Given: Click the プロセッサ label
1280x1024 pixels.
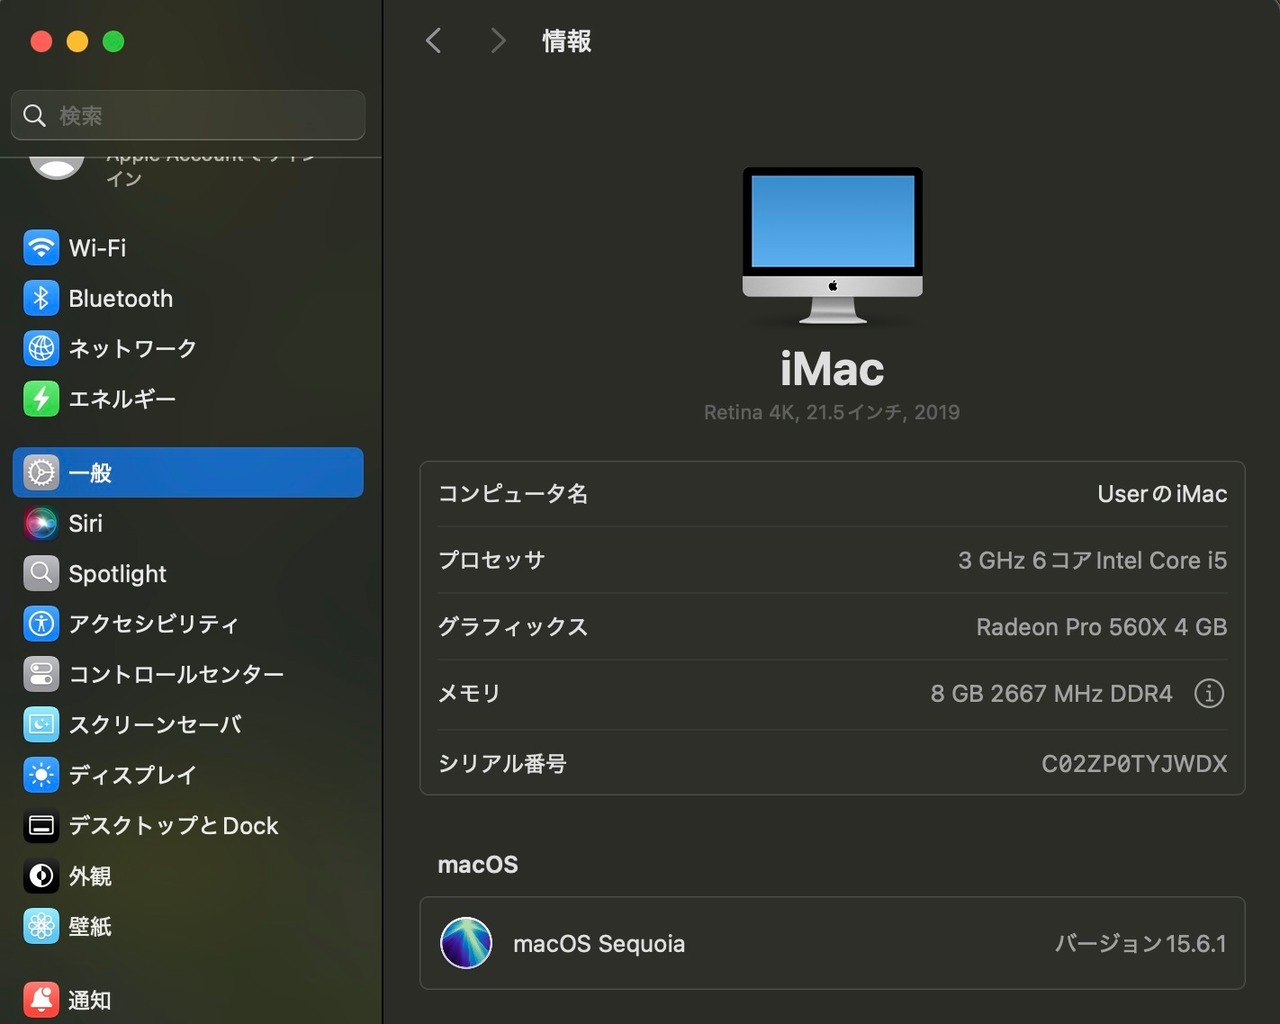Looking at the screenshot, I should pos(492,560).
